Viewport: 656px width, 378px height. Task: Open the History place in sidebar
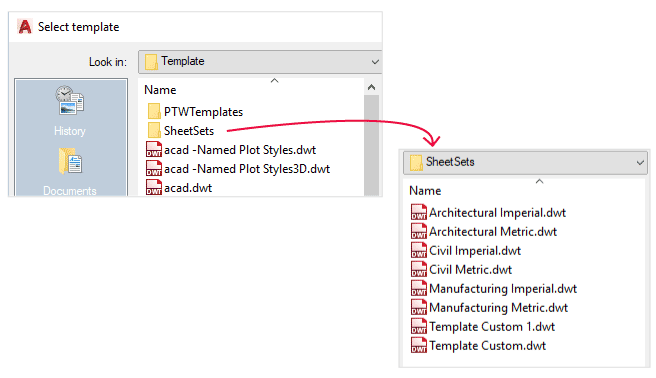click(x=70, y=111)
